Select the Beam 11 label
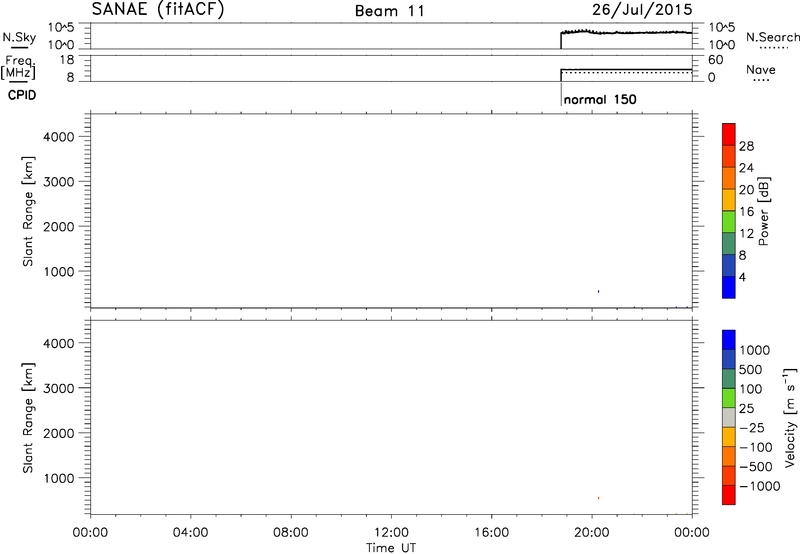800x554 pixels. click(x=390, y=11)
